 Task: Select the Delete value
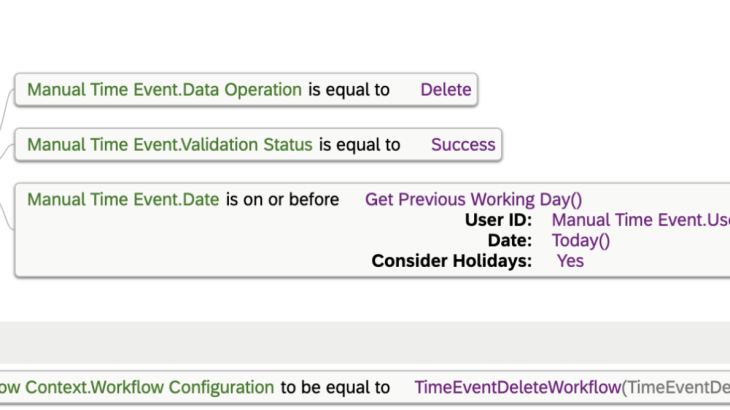click(445, 89)
